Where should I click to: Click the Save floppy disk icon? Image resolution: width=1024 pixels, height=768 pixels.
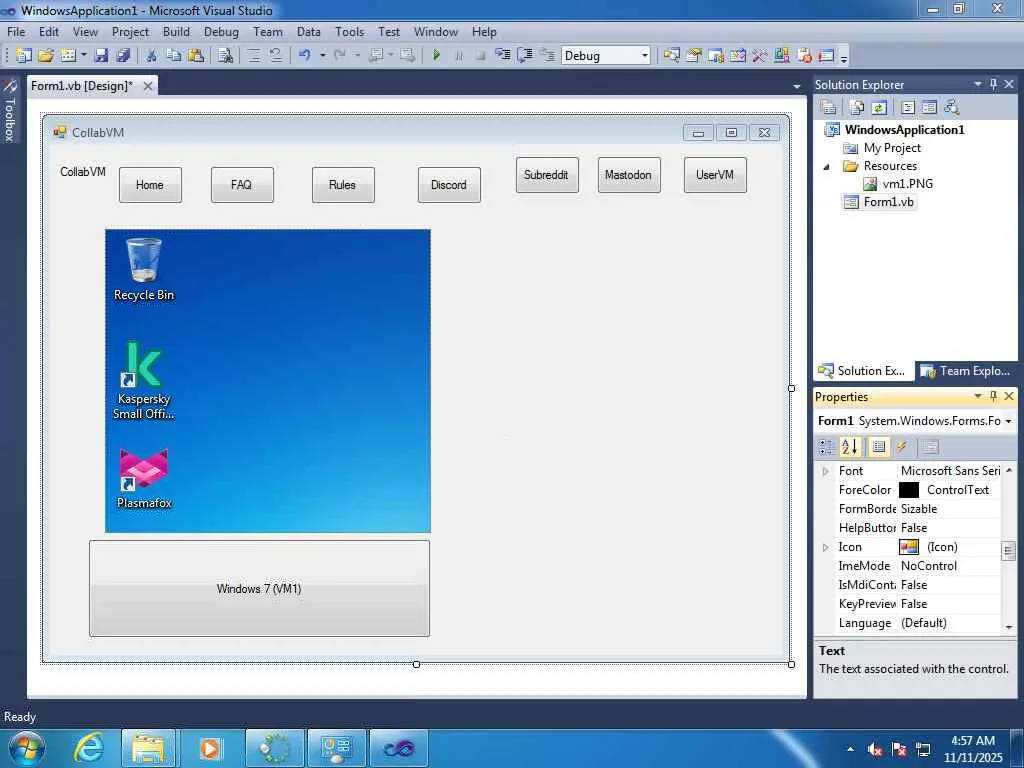pos(101,56)
